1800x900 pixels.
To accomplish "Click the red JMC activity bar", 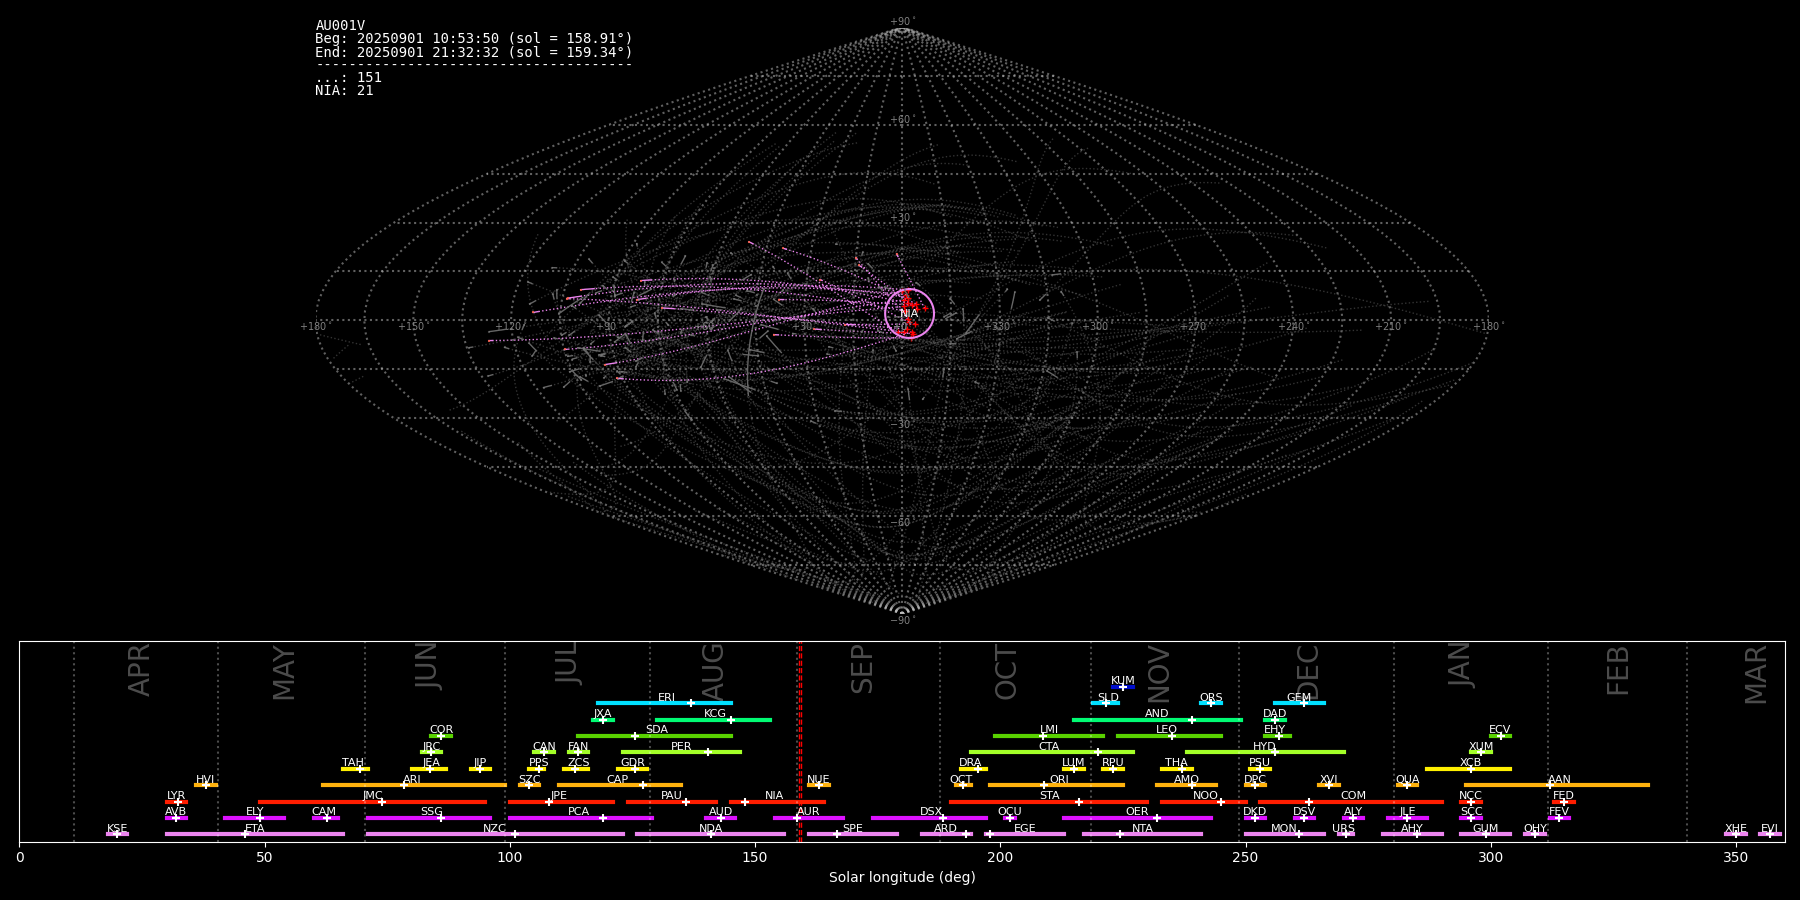I will point(373,802).
